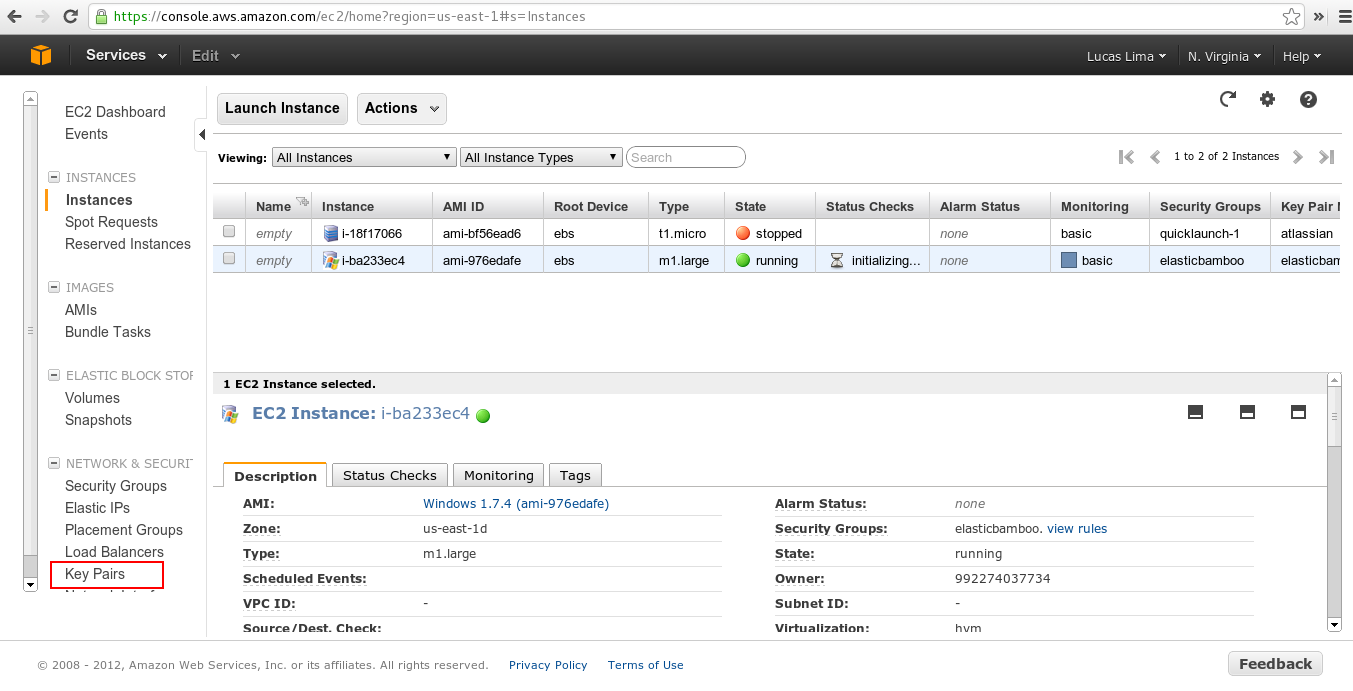The image size is (1353, 691).
Task: Select the checkbox for instance i-18f17066
Action: click(229, 232)
